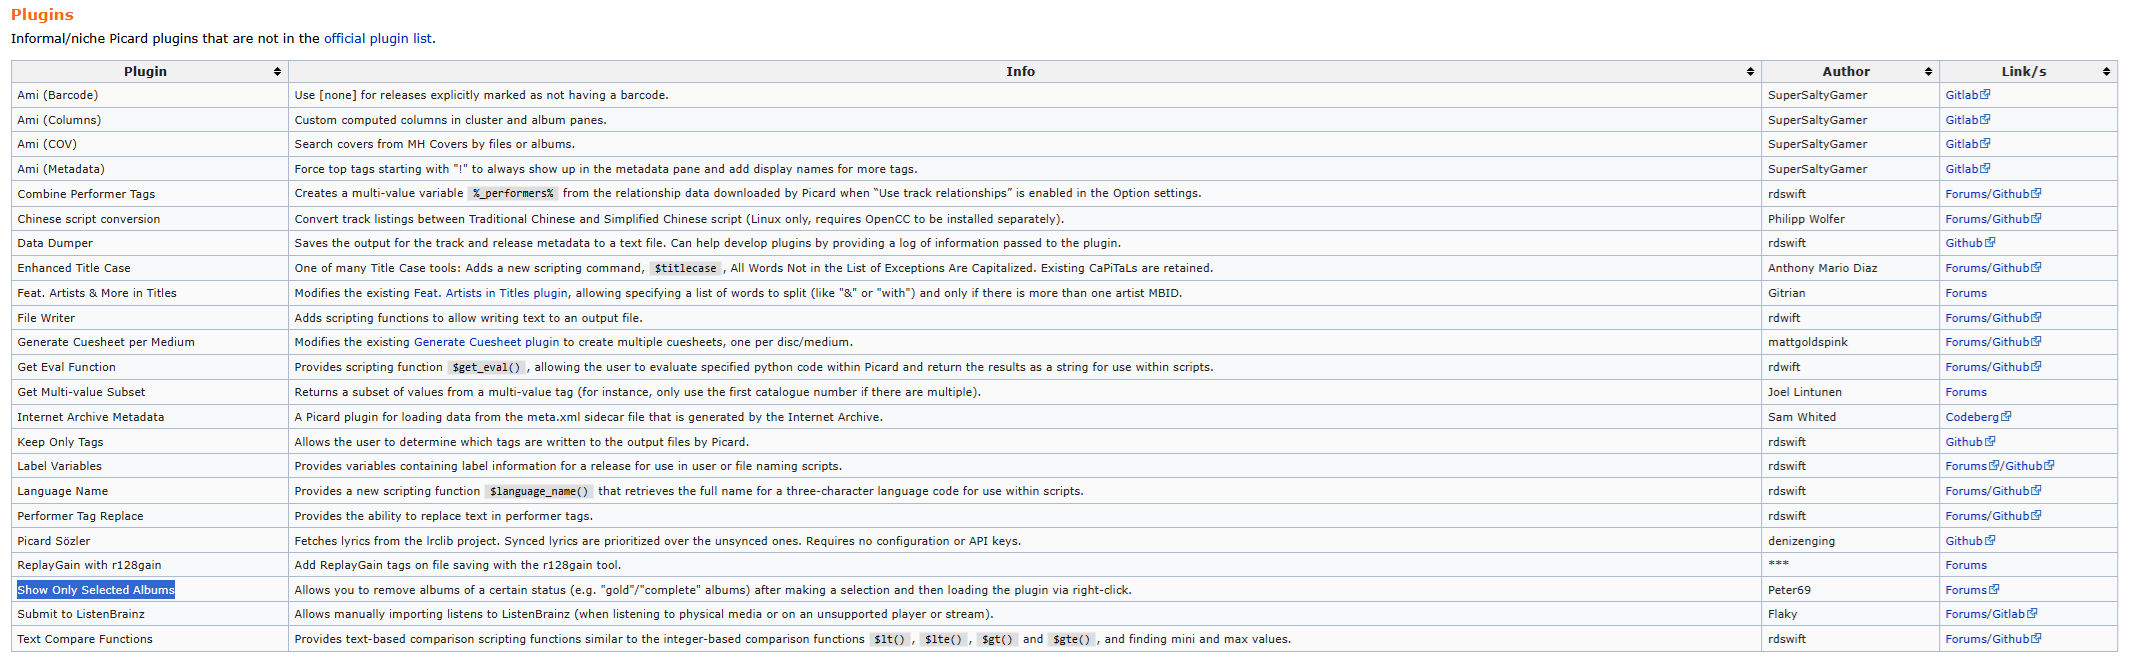Click the 'Ami (Barcode)' plugin name
This screenshot has width=2137, height=665.
click(x=58, y=95)
